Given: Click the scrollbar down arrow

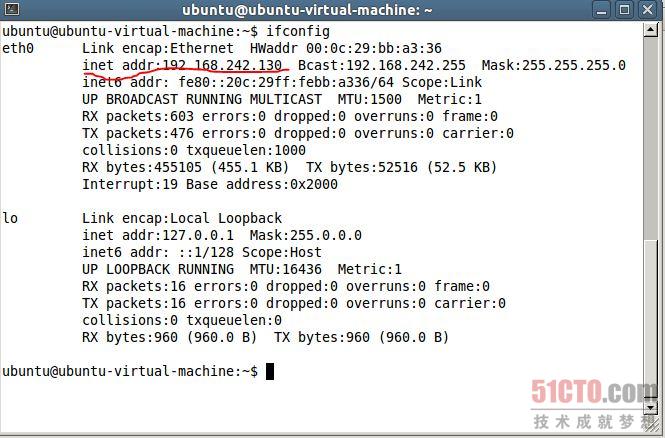Looking at the screenshot, I should (651, 407).
